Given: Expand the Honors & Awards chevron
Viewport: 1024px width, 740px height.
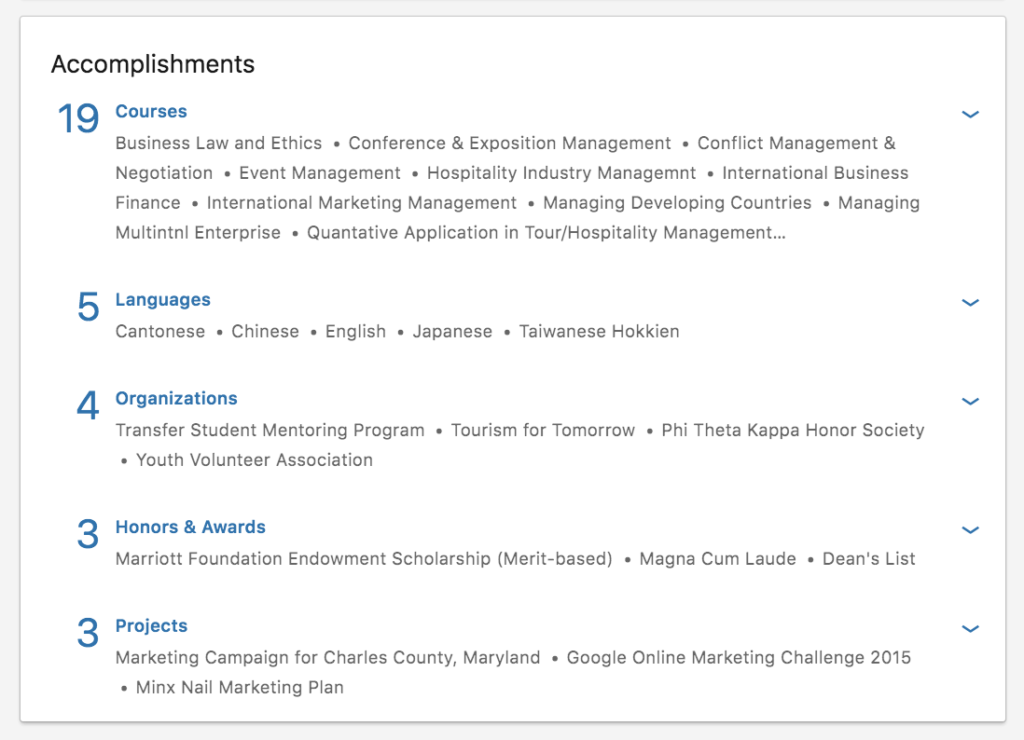Looking at the screenshot, I should [970, 530].
